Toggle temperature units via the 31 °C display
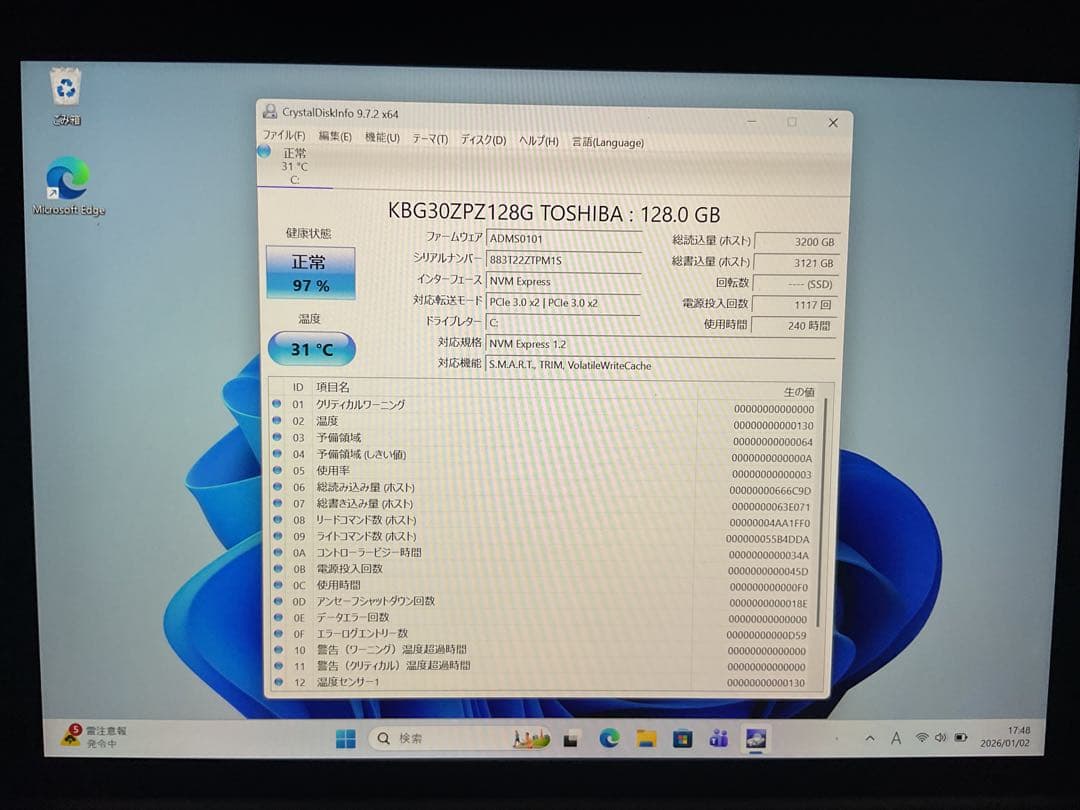Image resolution: width=1080 pixels, height=810 pixels. point(311,348)
